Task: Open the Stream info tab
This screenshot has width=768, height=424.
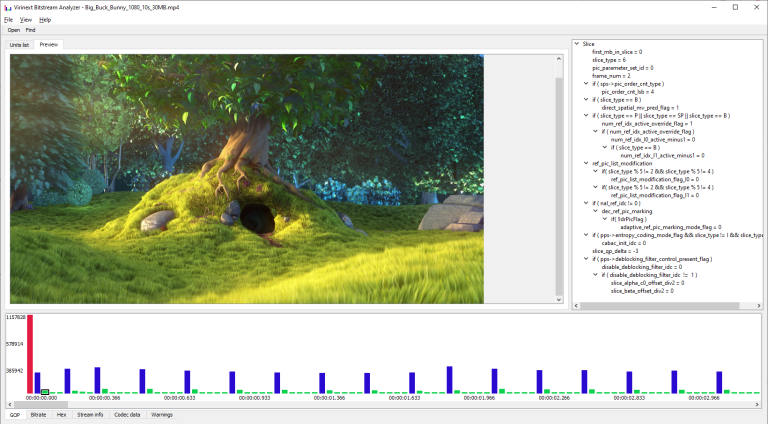Action: tap(90, 415)
